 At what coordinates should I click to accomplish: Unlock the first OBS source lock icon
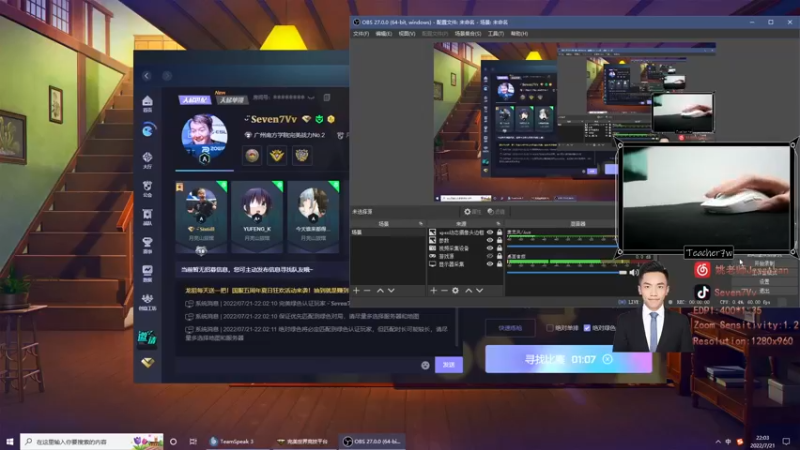coord(499,232)
